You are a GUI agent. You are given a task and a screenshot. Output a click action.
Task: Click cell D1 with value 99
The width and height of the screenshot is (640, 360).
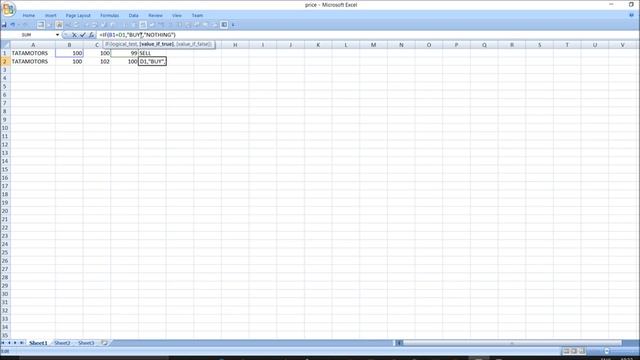124,53
